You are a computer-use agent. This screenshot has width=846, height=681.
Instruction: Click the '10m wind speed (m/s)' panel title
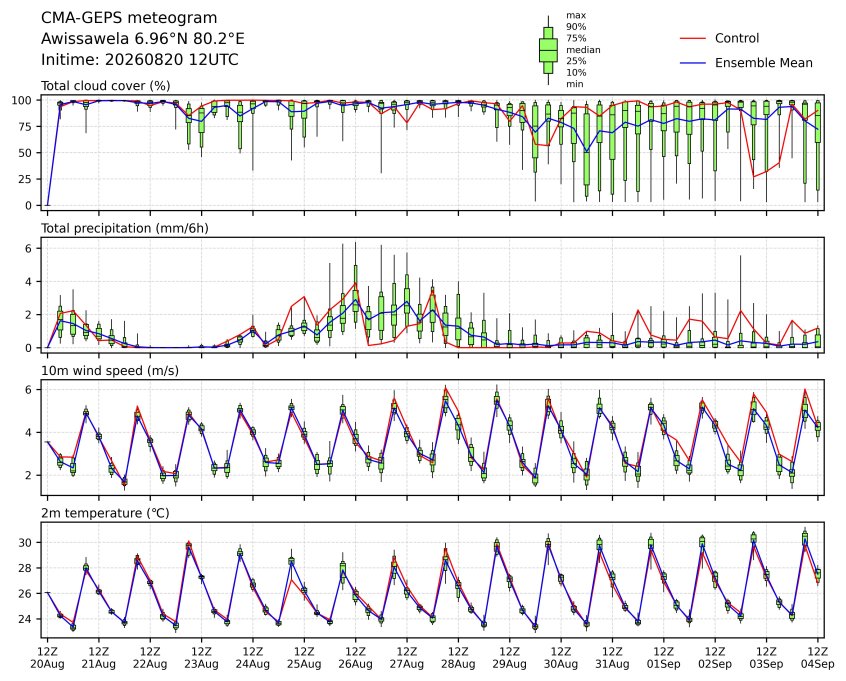110,371
